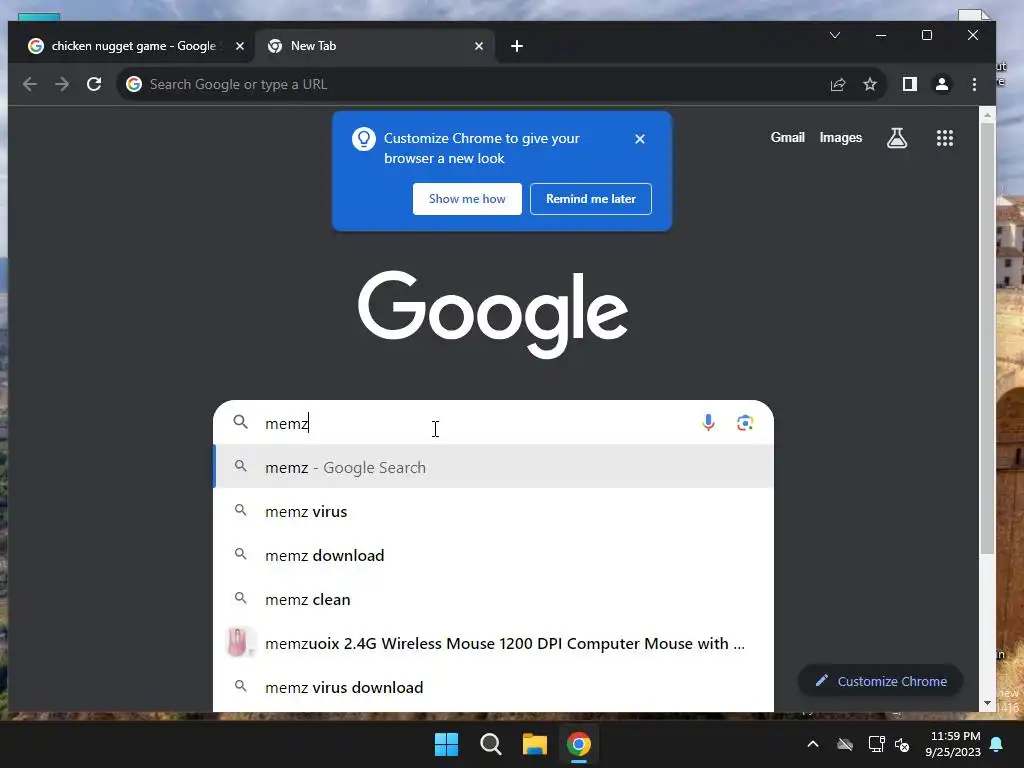Click the scrollbar down arrow
The height and width of the screenshot is (768, 1024).
pos(987,703)
